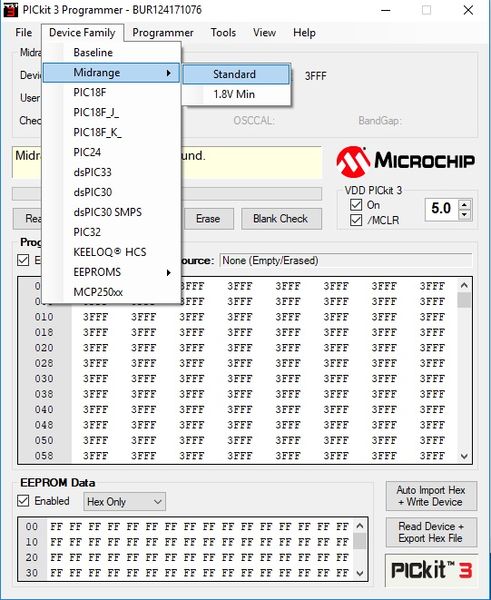Select PIC18F_K_ device family
Viewport: 491px width, 600px height.
pos(111,132)
